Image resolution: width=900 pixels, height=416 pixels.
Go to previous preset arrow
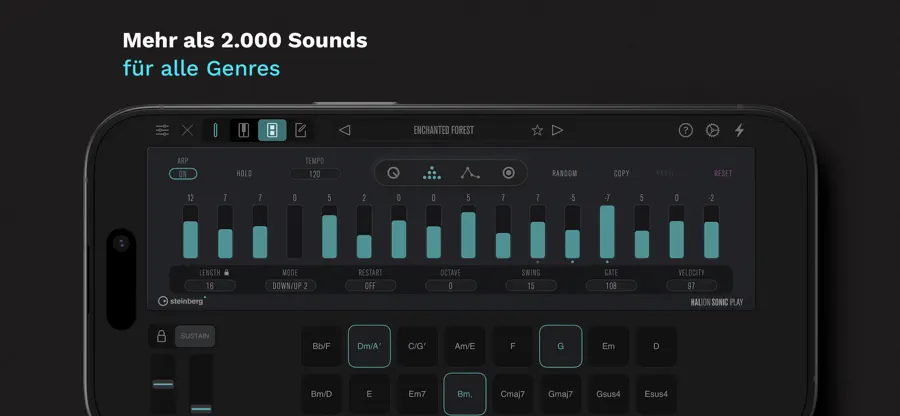344,130
